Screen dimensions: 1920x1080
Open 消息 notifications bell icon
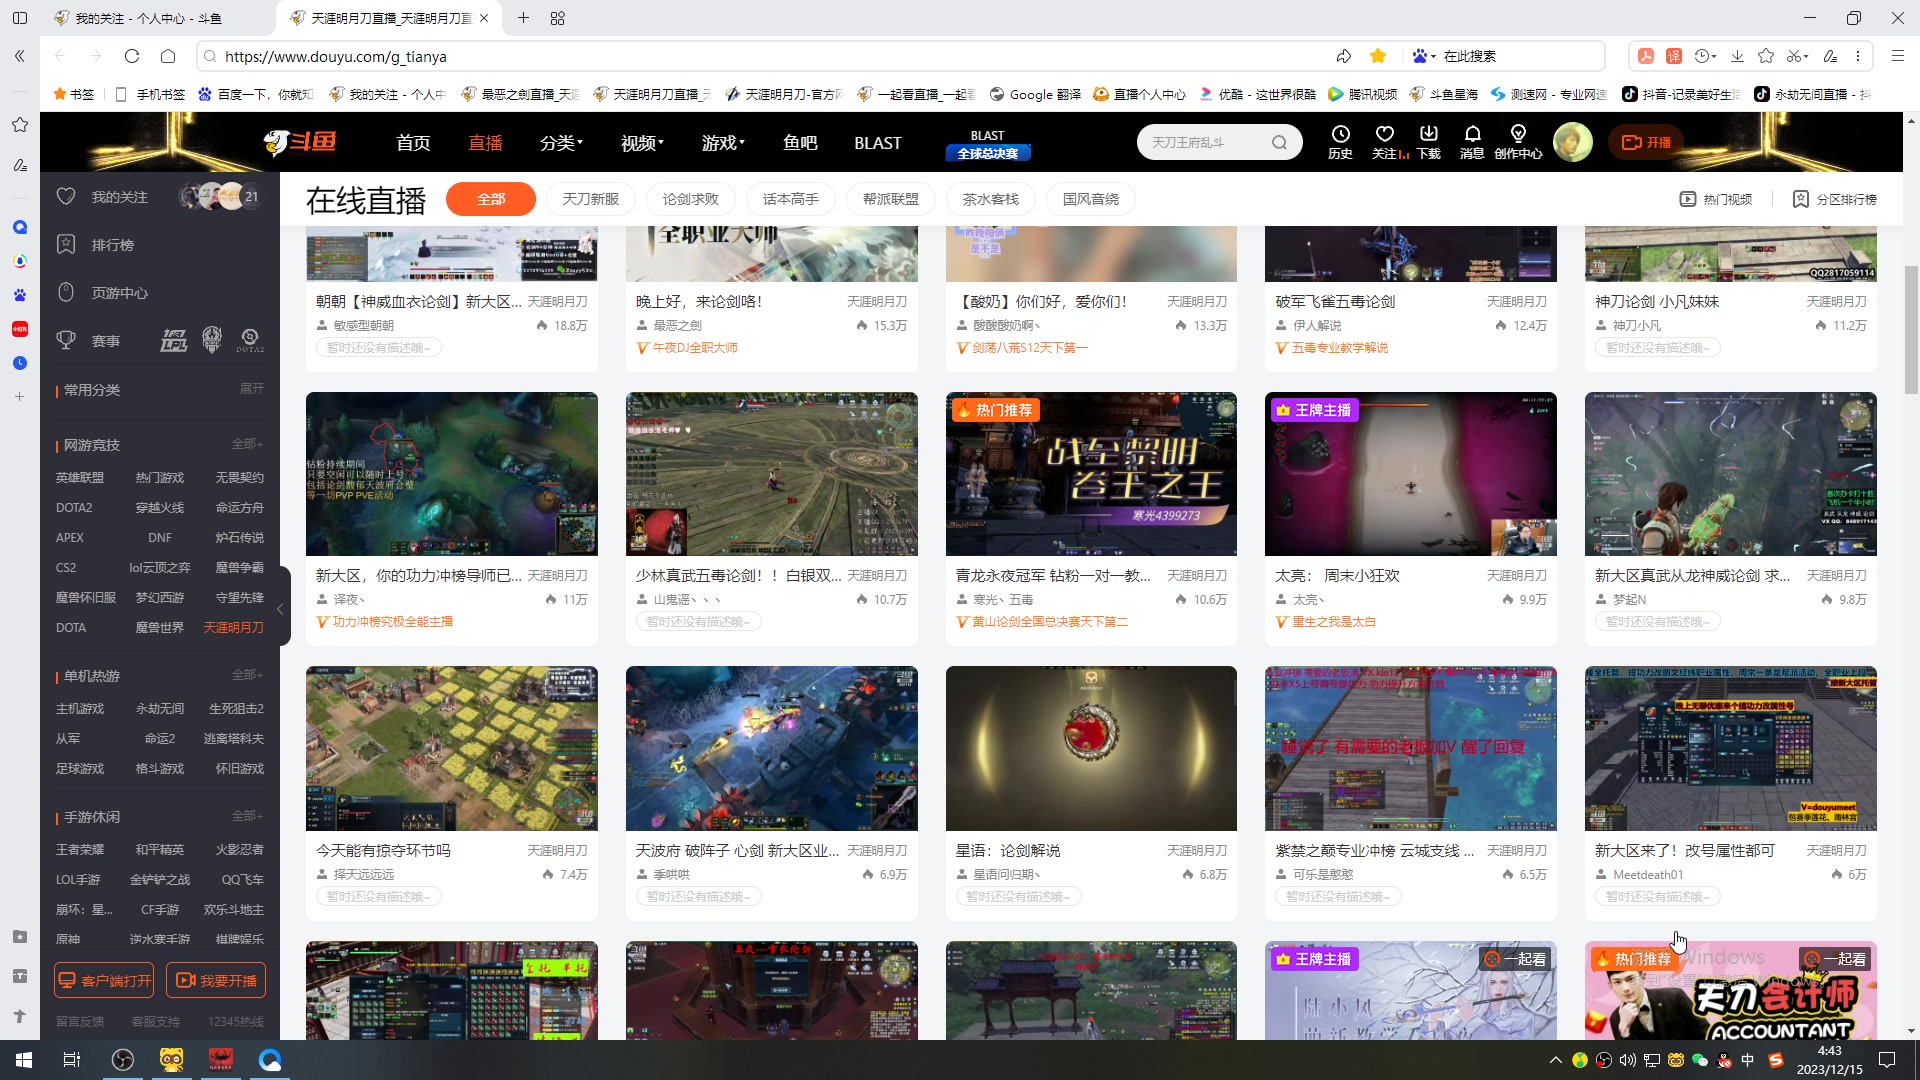(1472, 140)
